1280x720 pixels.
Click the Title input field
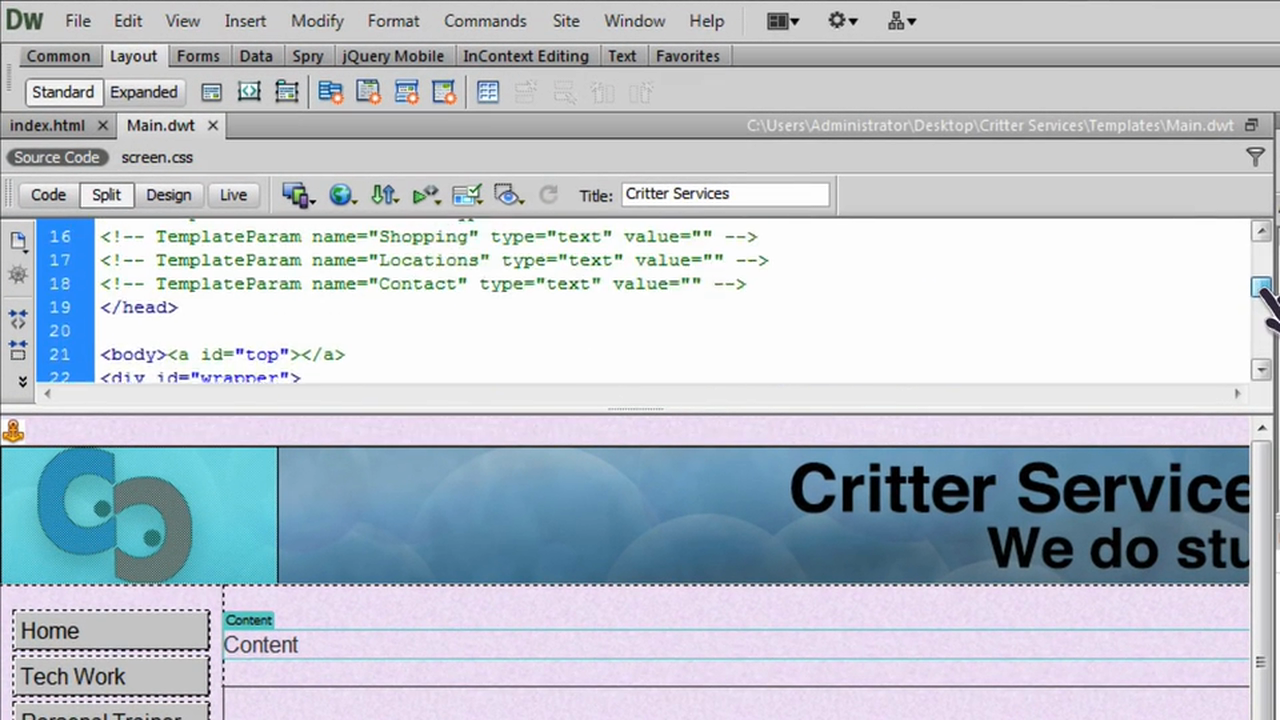point(724,193)
